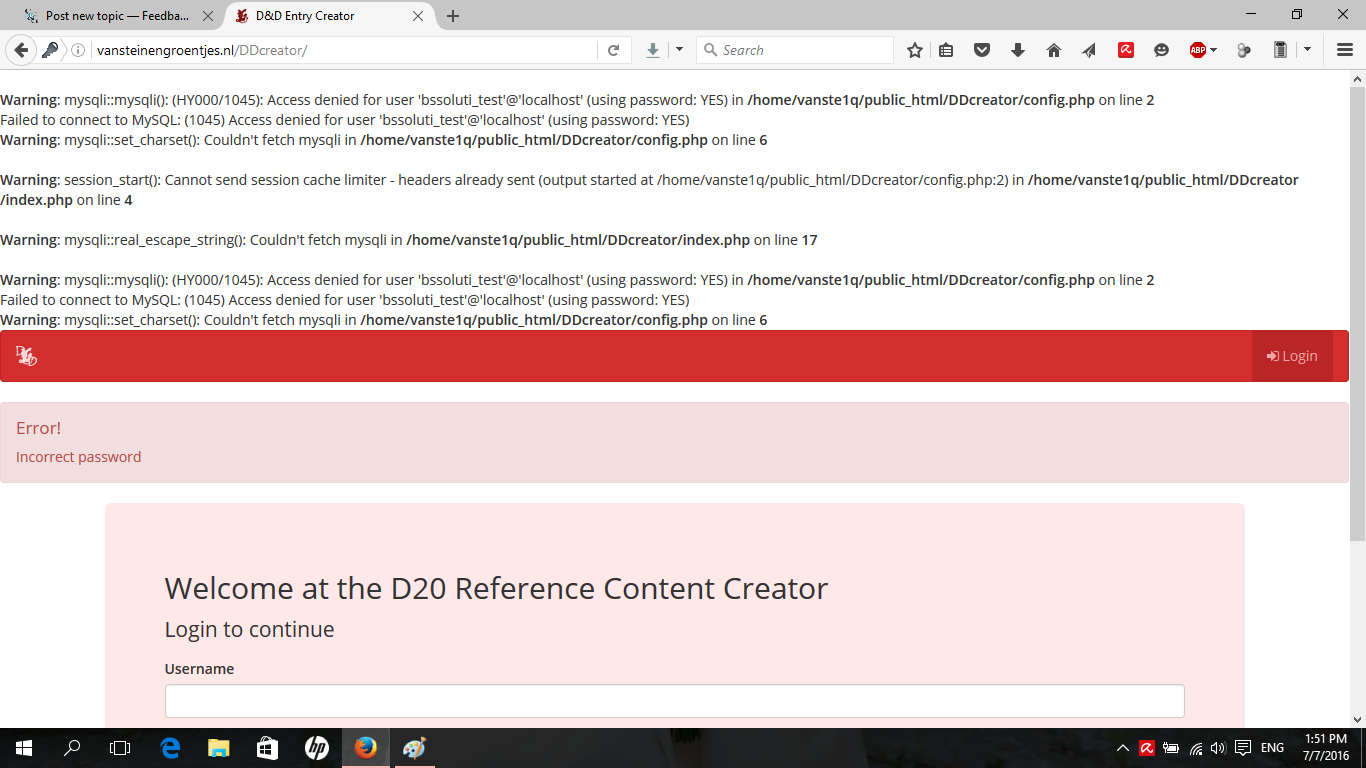Click the paper plane send icon
Screen dimensions: 1366x768
(1089, 50)
